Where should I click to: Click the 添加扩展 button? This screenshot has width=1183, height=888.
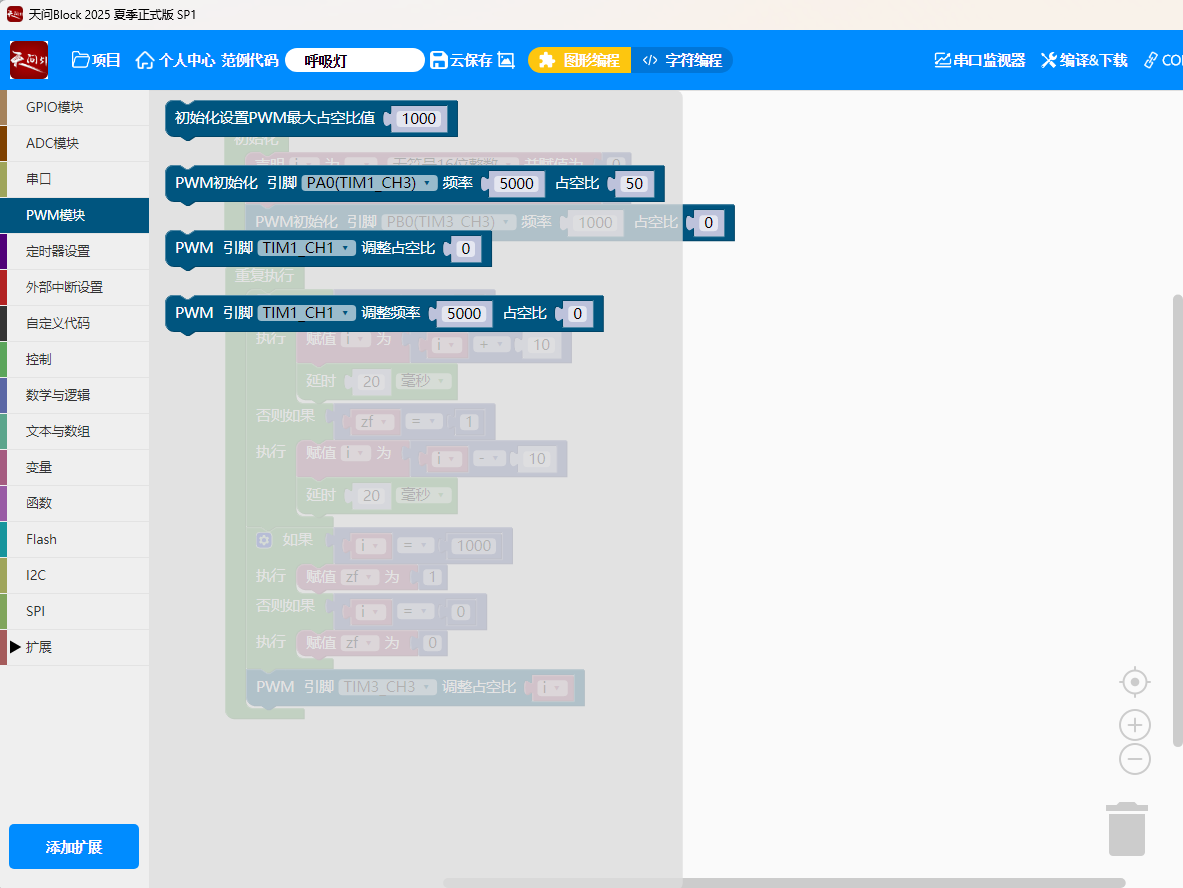(x=74, y=847)
